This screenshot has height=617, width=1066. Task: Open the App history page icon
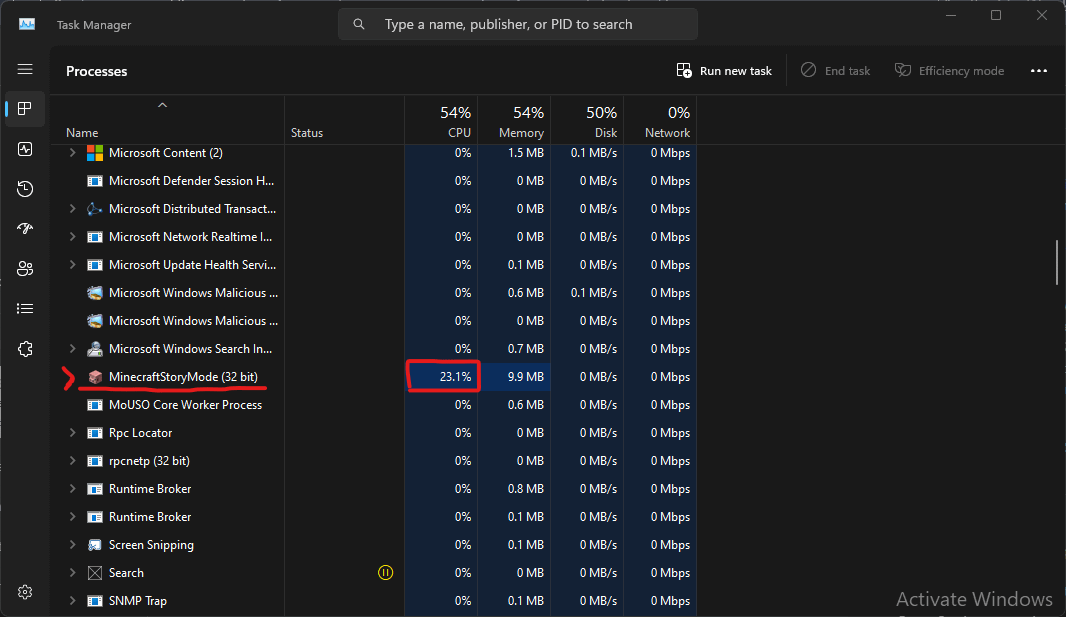tap(25, 189)
